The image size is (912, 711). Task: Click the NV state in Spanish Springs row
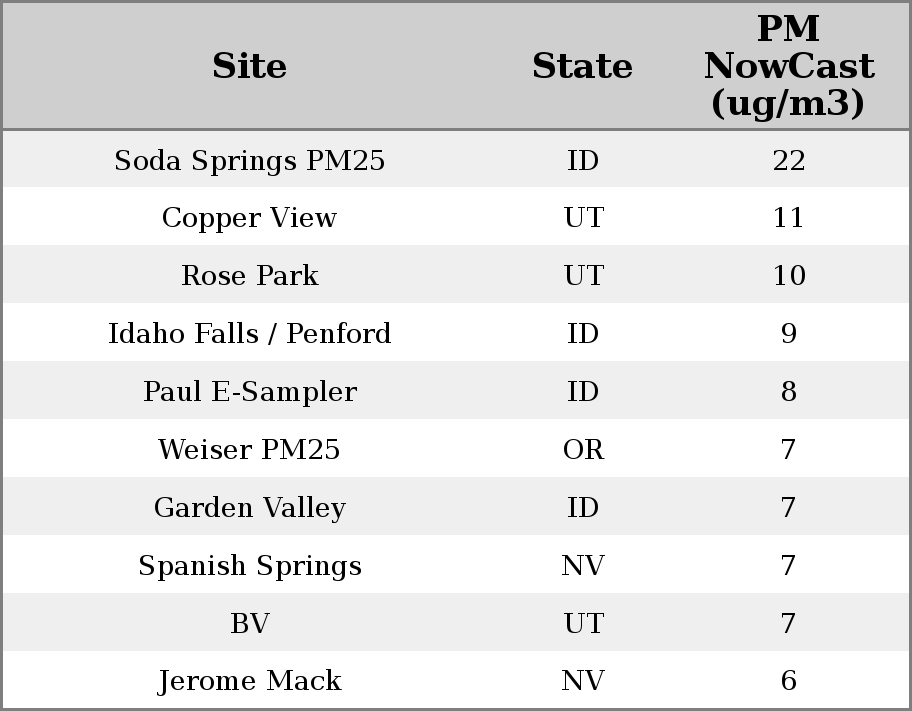pos(583,566)
